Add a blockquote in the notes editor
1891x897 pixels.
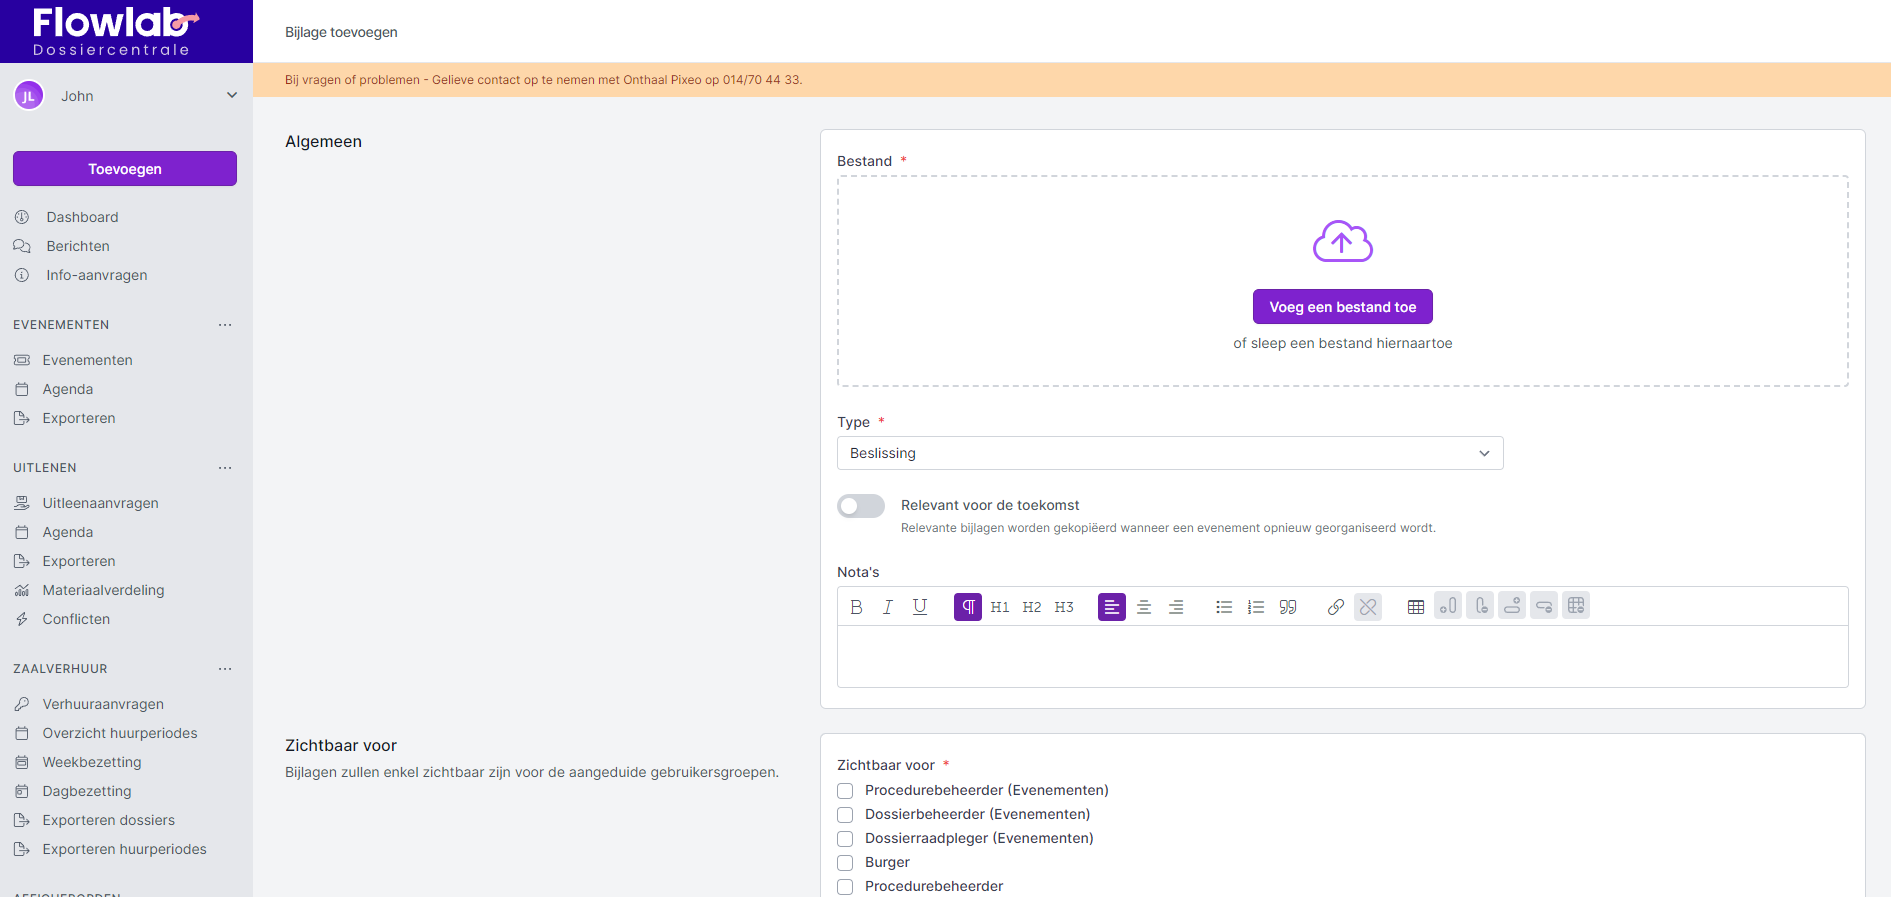(x=1288, y=607)
